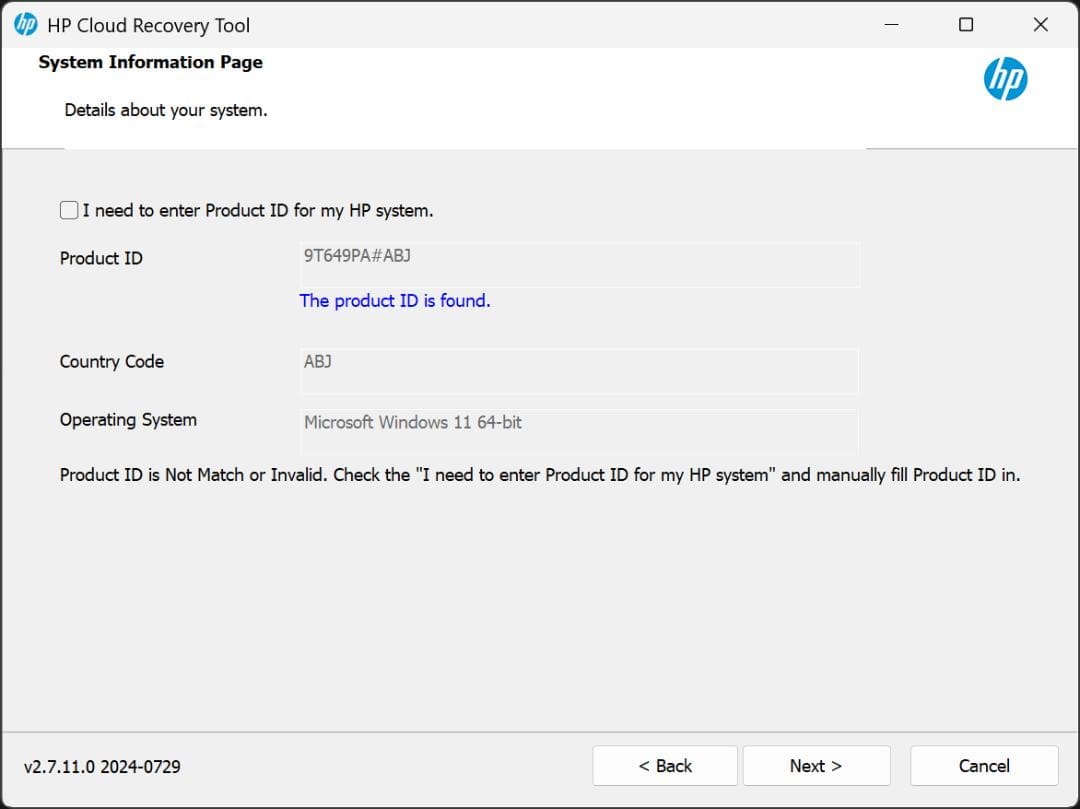Click the "Operating System" label
Screen dimensions: 1080x809
(128, 420)
